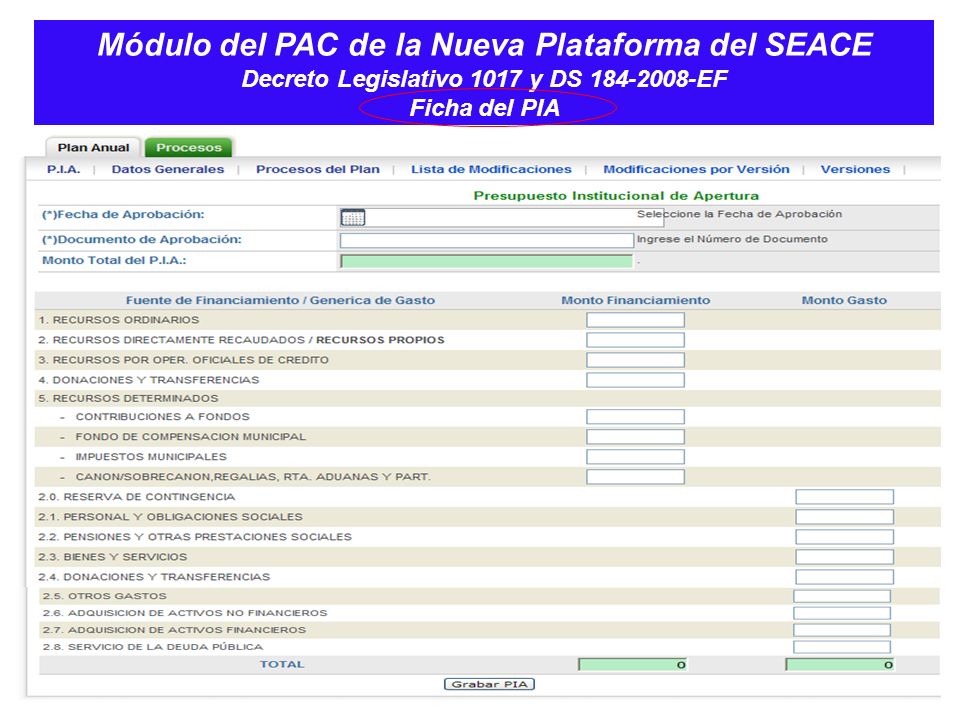Viewport: 960px width, 720px height.
Task: Click Recursos Directamente Recaudados amount field
Action: [x=636, y=340]
